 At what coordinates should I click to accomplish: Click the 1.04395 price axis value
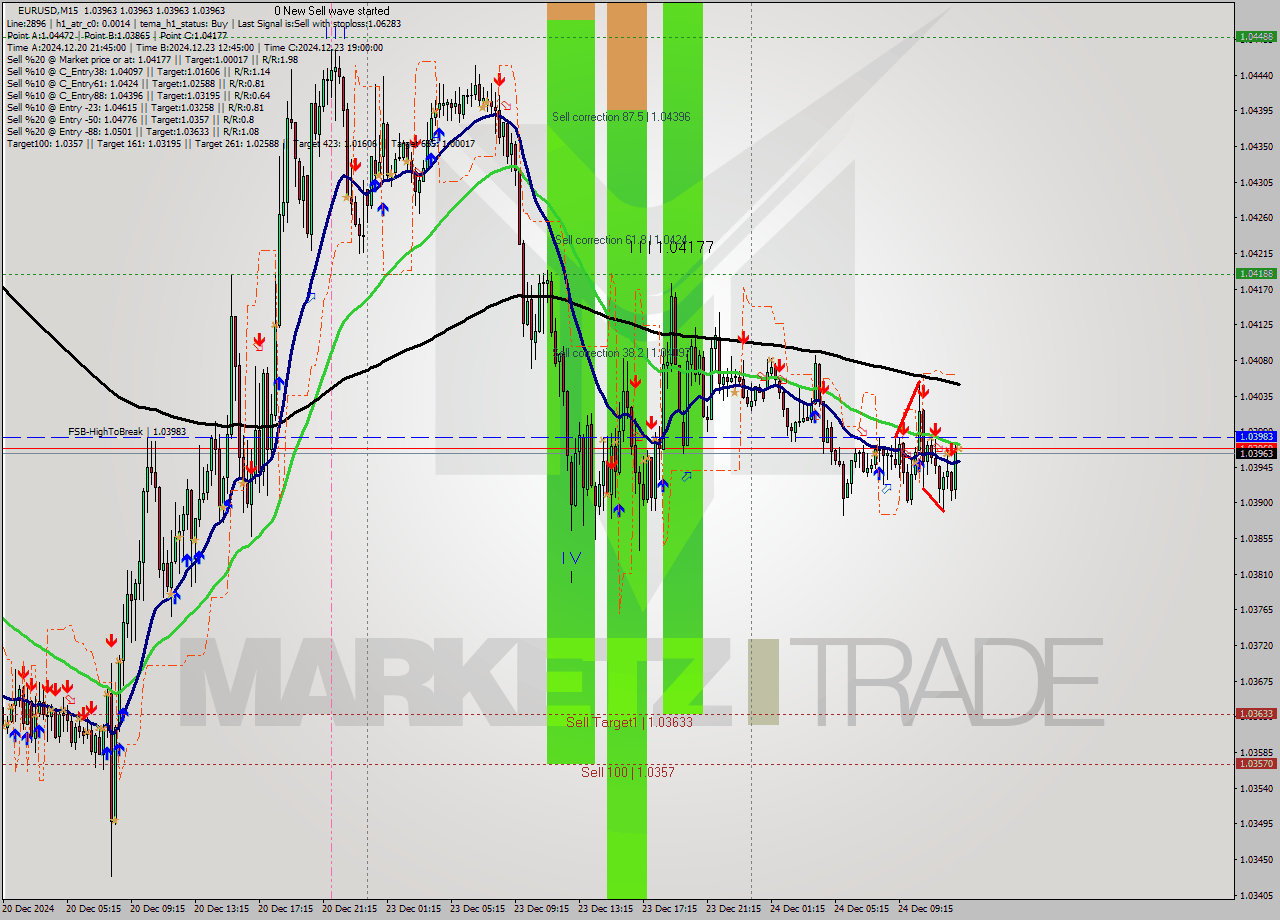click(1256, 110)
